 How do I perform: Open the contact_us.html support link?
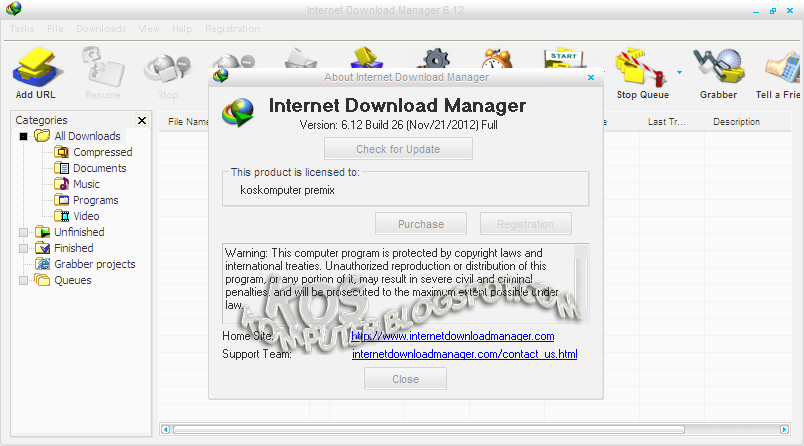(465, 354)
